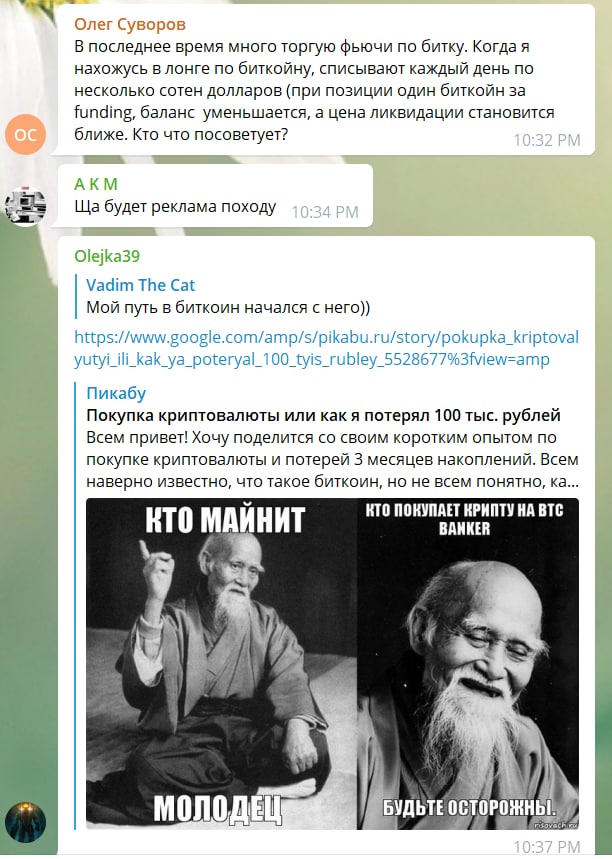Open Olejka39's avatar at bottom left
Image resolution: width=612 pixels, height=859 pixels.
click(25, 822)
